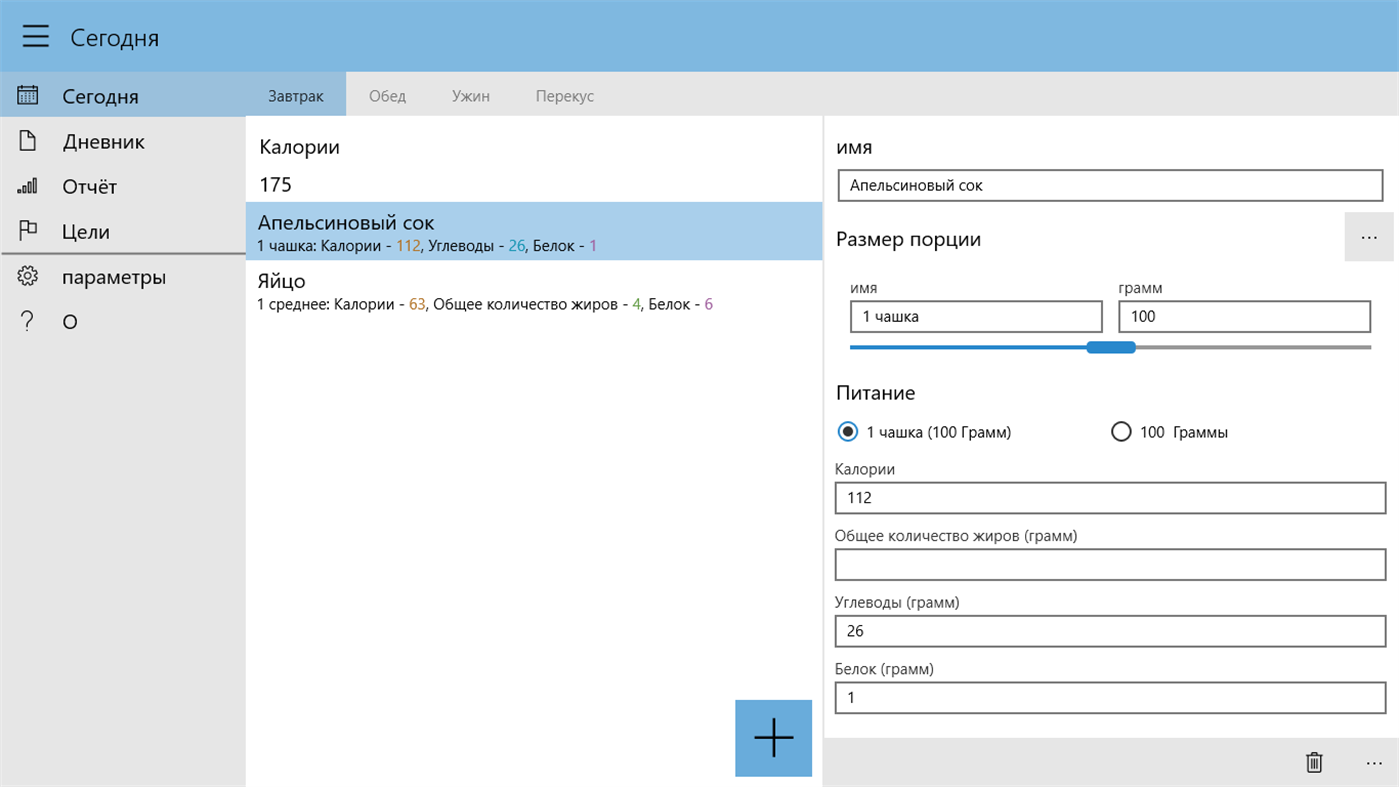Click the portion name field 1 чашка

click(975, 316)
